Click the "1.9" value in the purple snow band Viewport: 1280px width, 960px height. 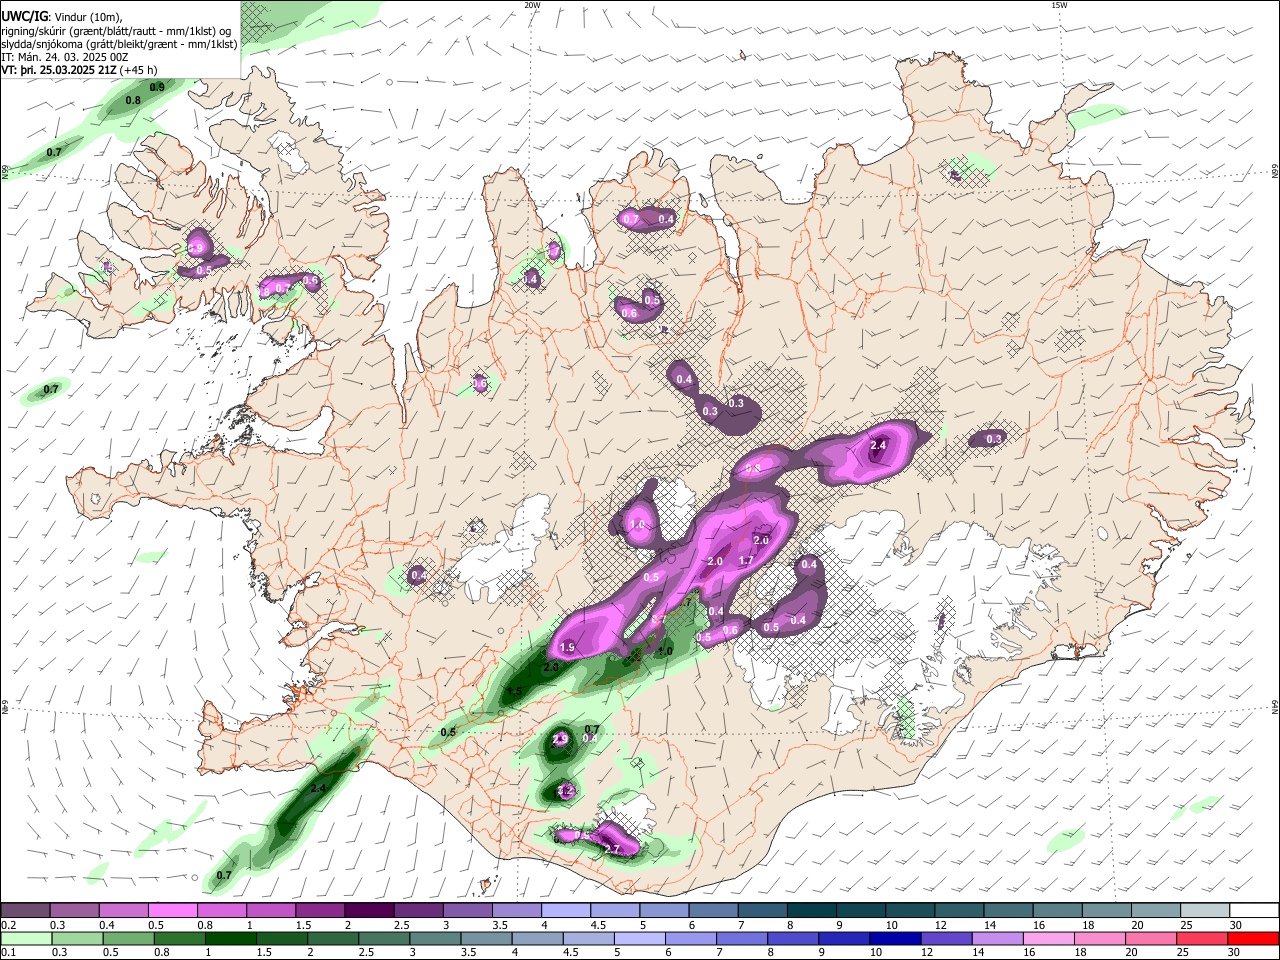pos(568,648)
